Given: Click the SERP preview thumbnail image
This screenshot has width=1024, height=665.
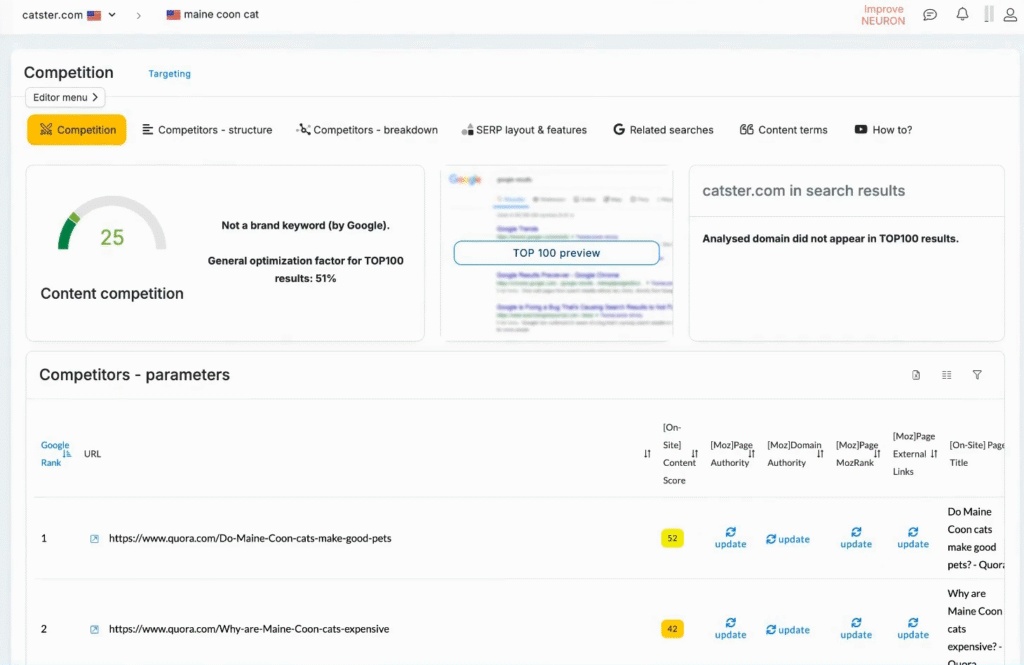Looking at the screenshot, I should (557, 253).
